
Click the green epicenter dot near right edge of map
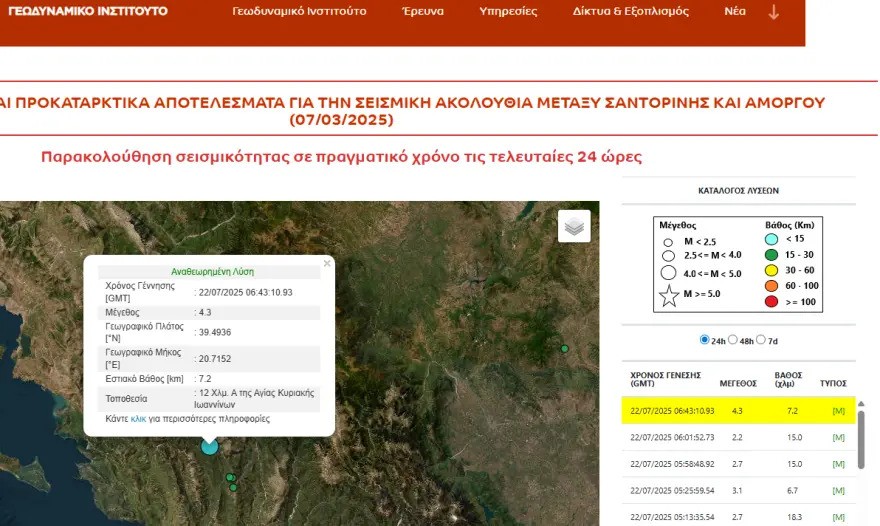coord(565,349)
